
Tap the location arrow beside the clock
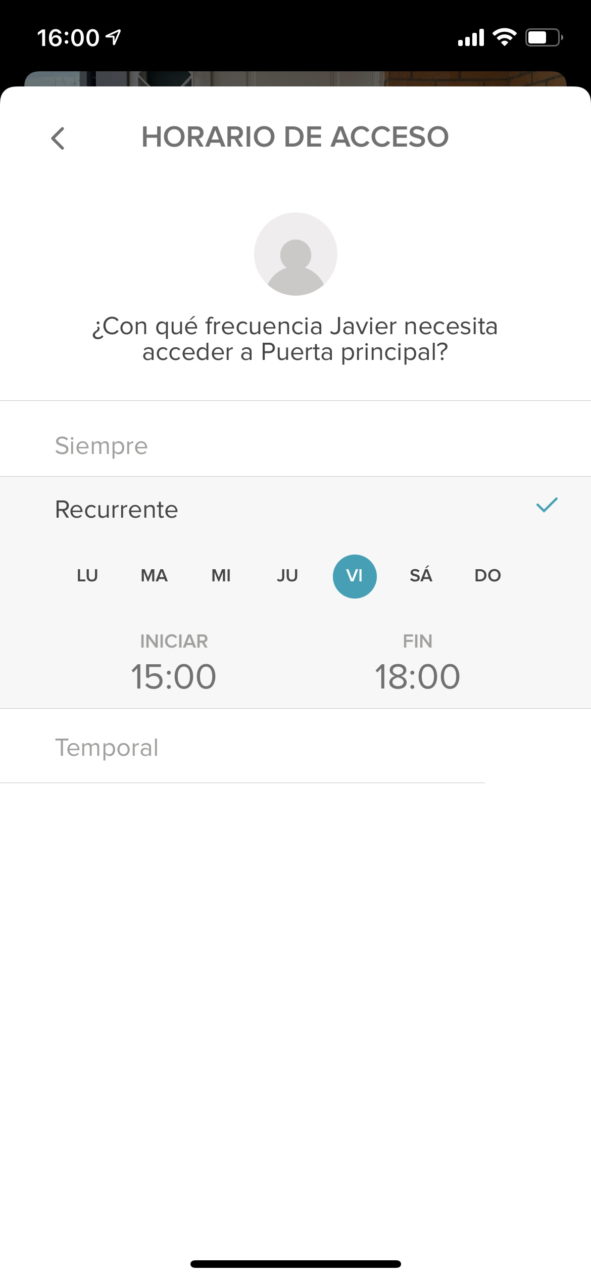113,37
